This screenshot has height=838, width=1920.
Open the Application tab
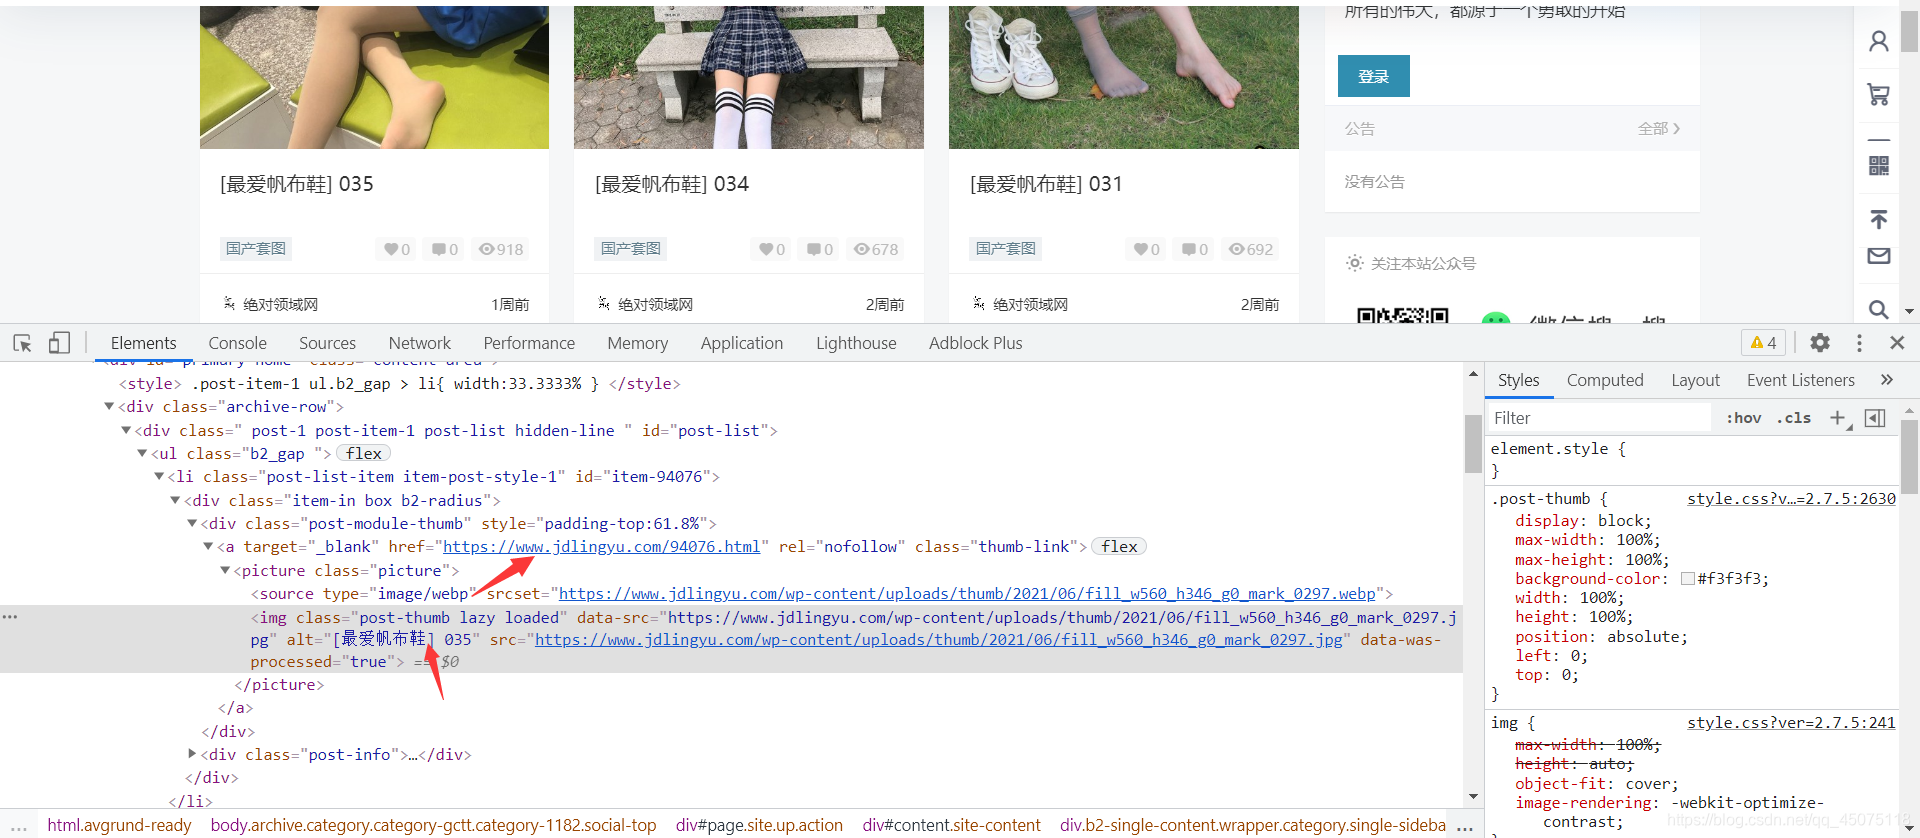pos(741,343)
